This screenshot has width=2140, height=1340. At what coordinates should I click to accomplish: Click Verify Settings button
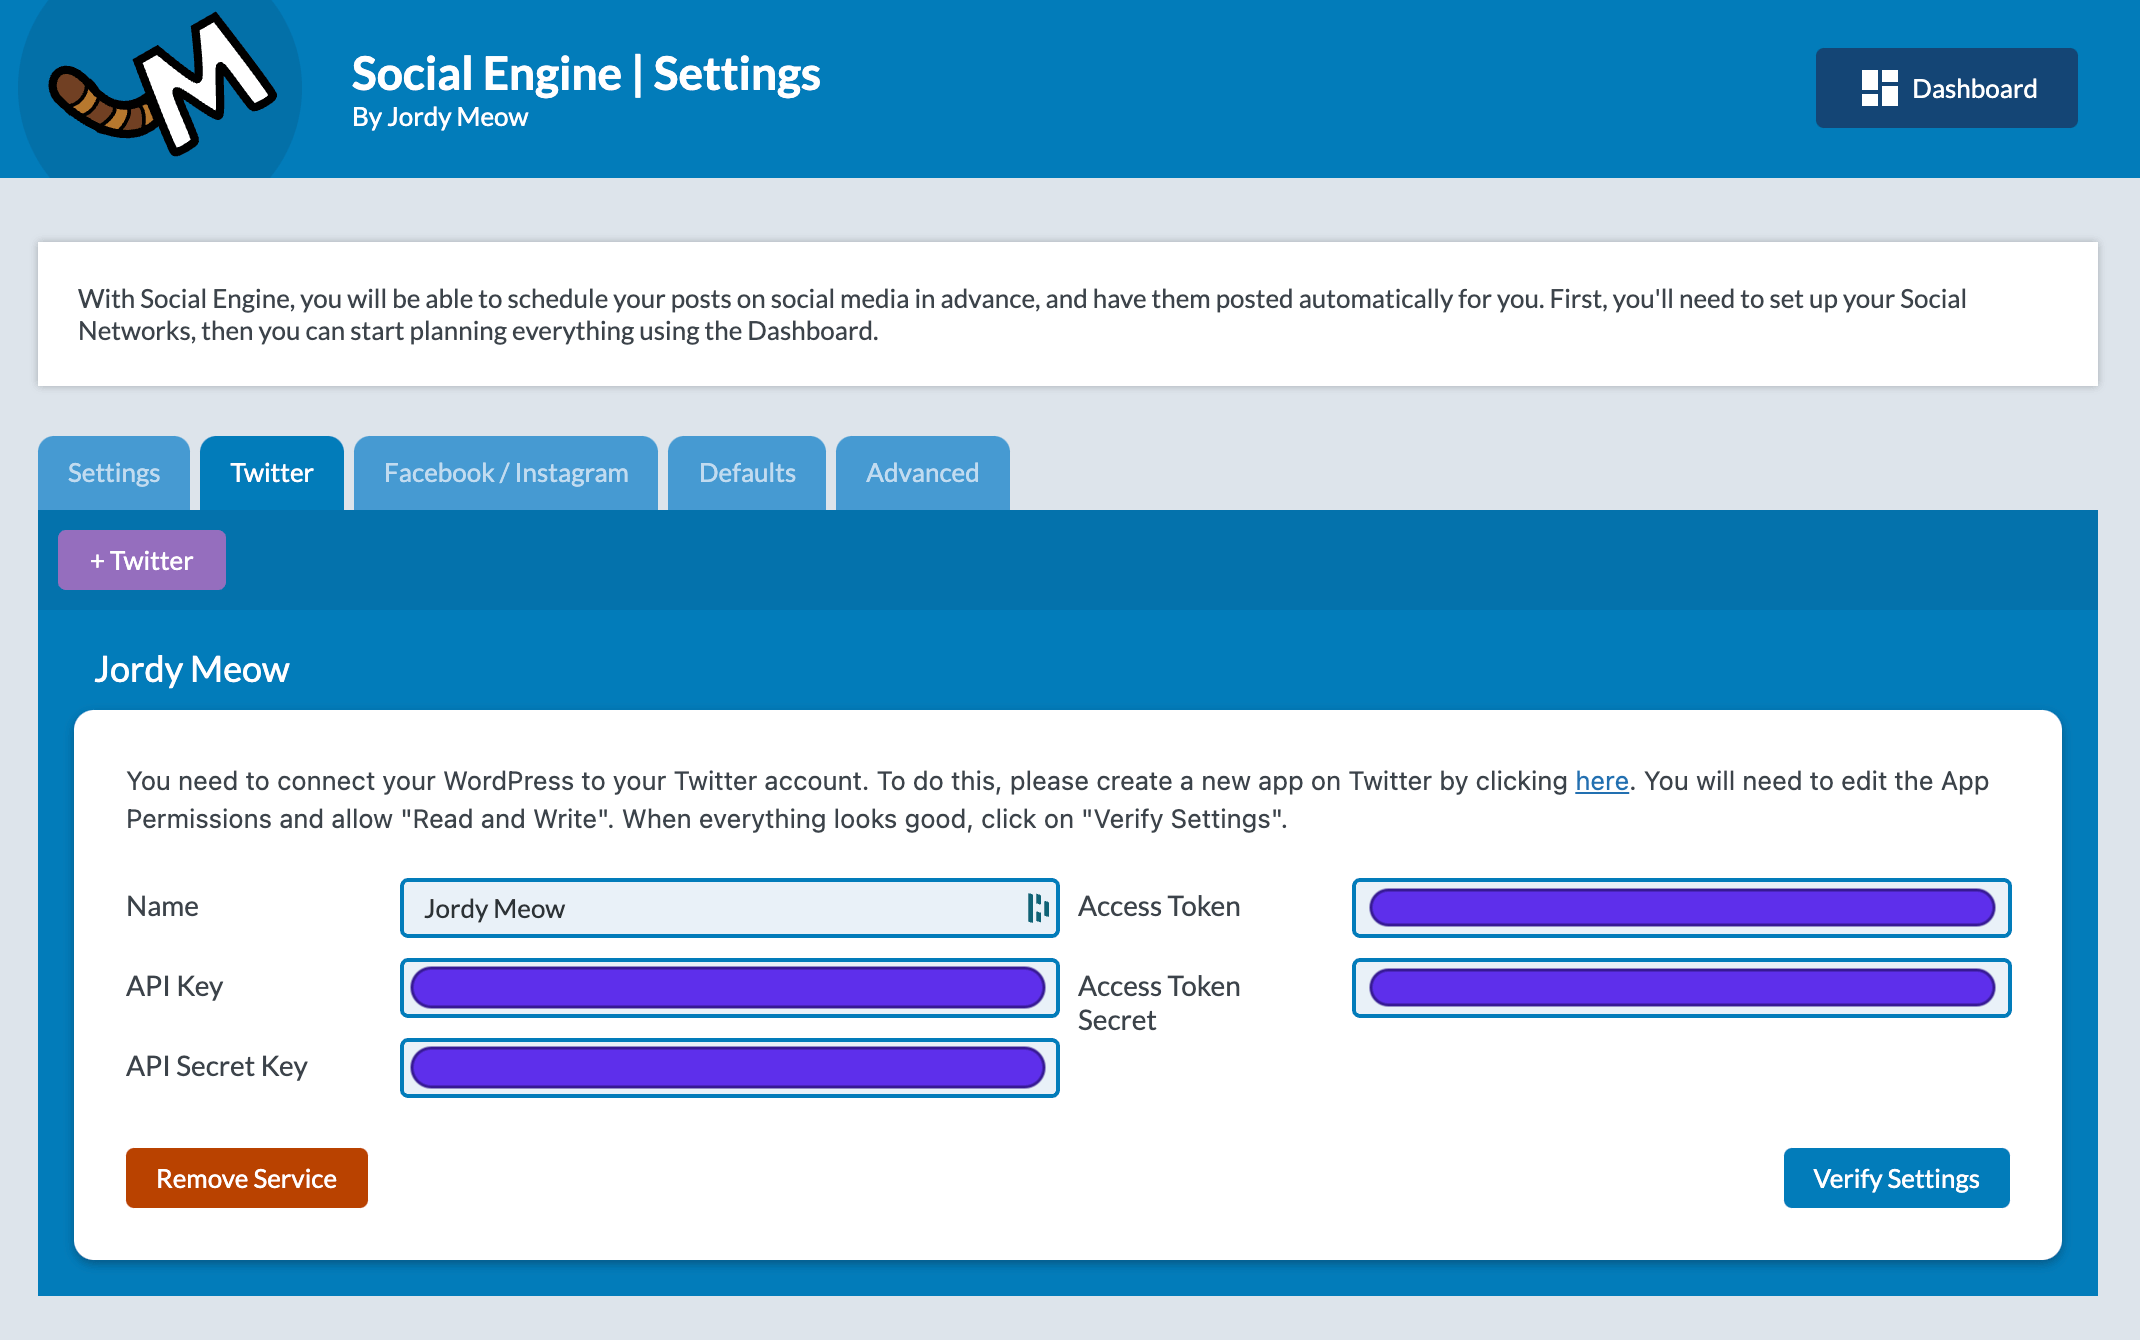click(1896, 1178)
